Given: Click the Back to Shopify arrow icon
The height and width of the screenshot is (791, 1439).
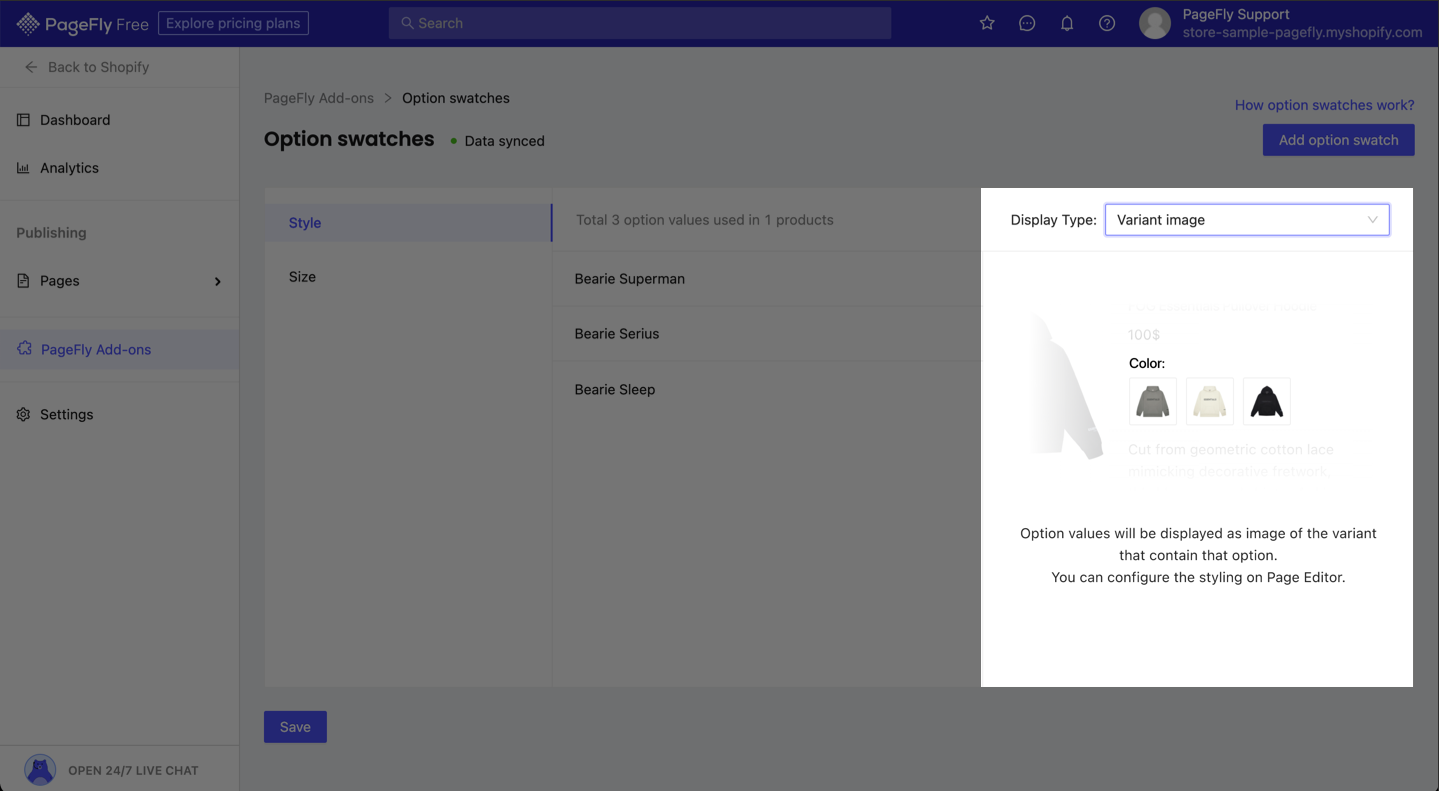Looking at the screenshot, I should tap(31, 67).
